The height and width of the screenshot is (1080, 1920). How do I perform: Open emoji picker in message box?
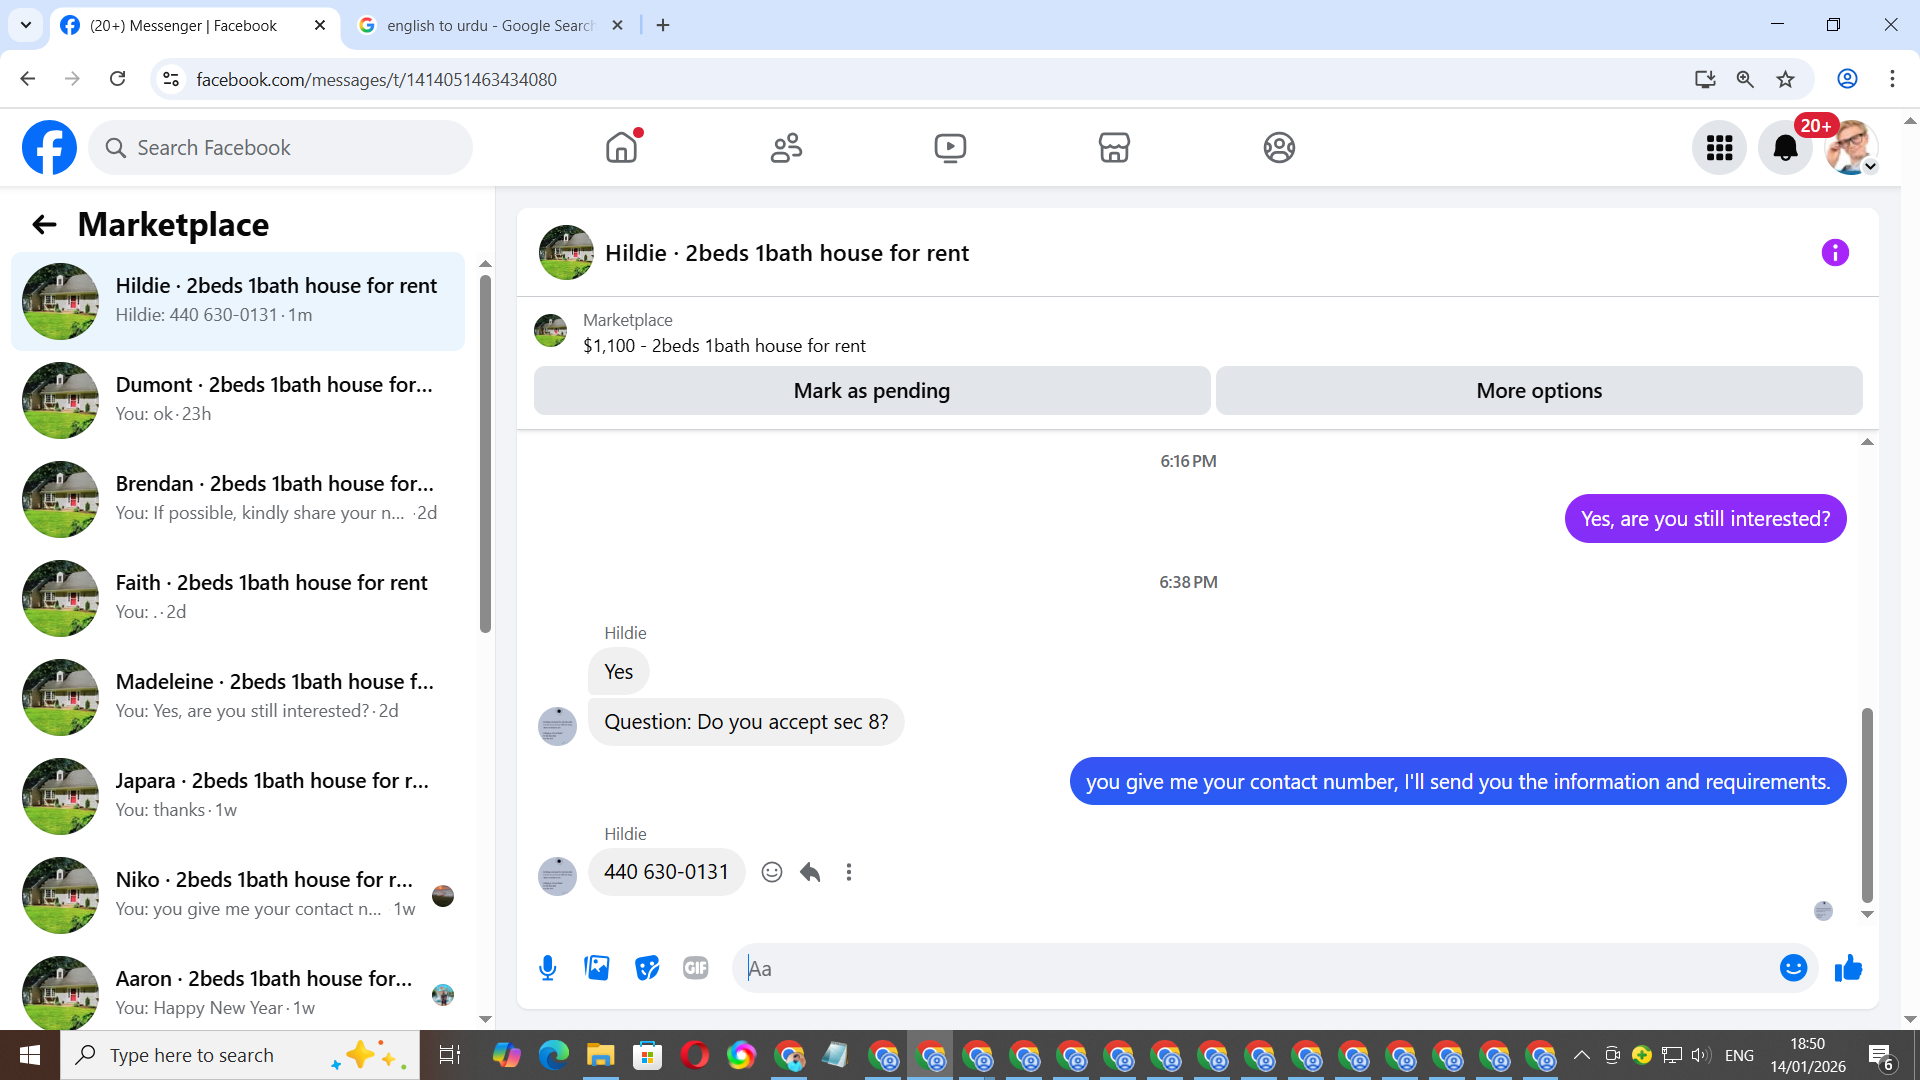[x=1793, y=968]
